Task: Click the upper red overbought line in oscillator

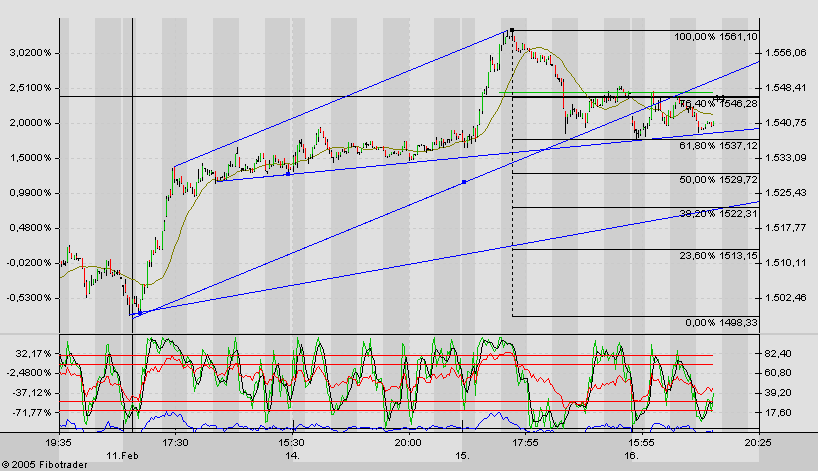Action: pos(386,356)
